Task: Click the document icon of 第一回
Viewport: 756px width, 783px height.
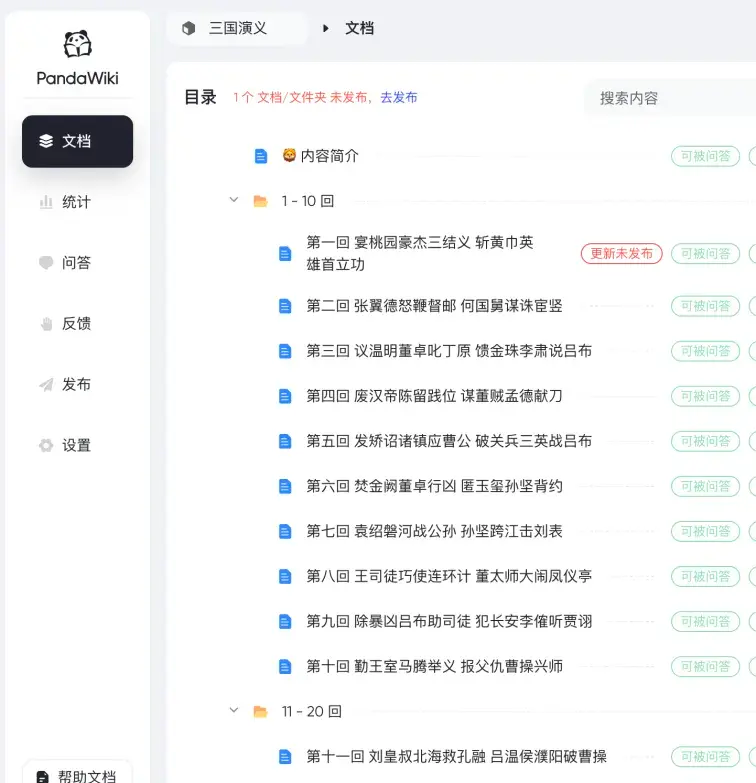Action: tap(285, 254)
